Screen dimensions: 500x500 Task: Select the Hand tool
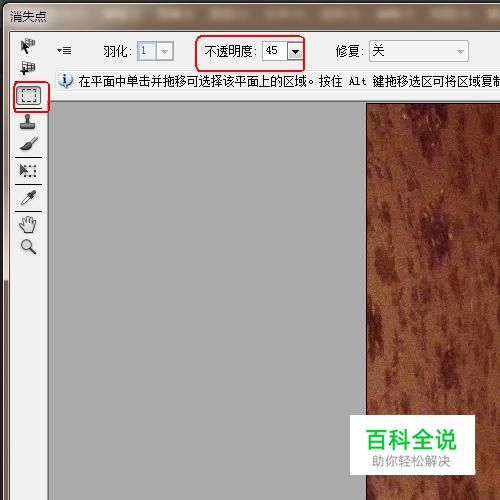28,224
